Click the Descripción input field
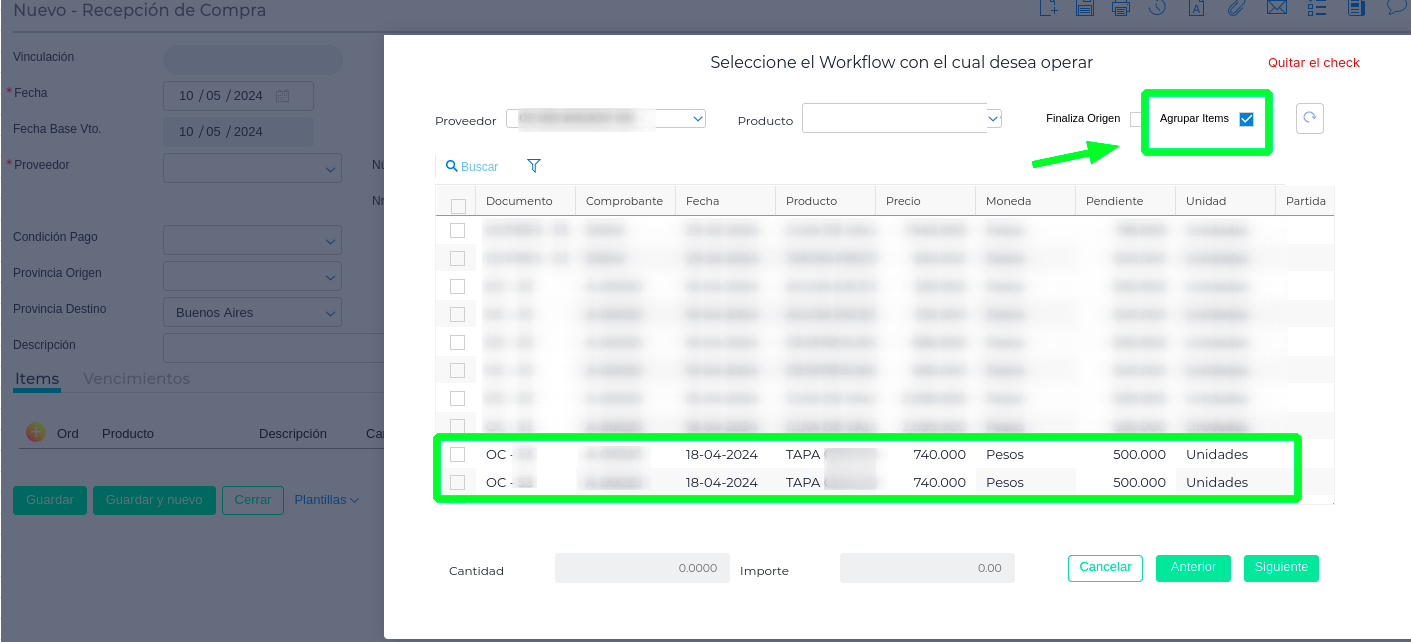Screen dimensions: 1411x642 [x=273, y=348]
